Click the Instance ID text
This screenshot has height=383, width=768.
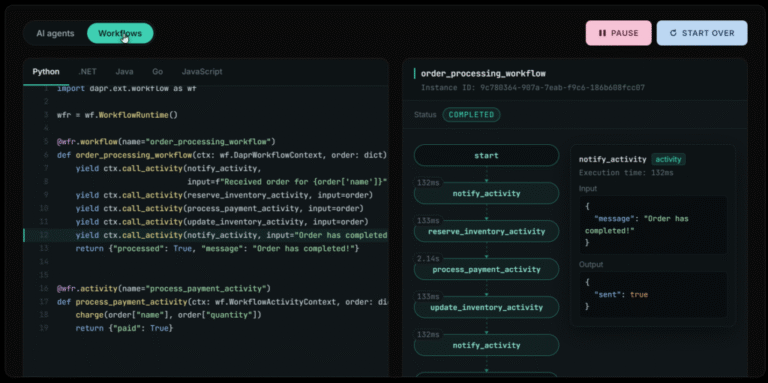(x=533, y=88)
